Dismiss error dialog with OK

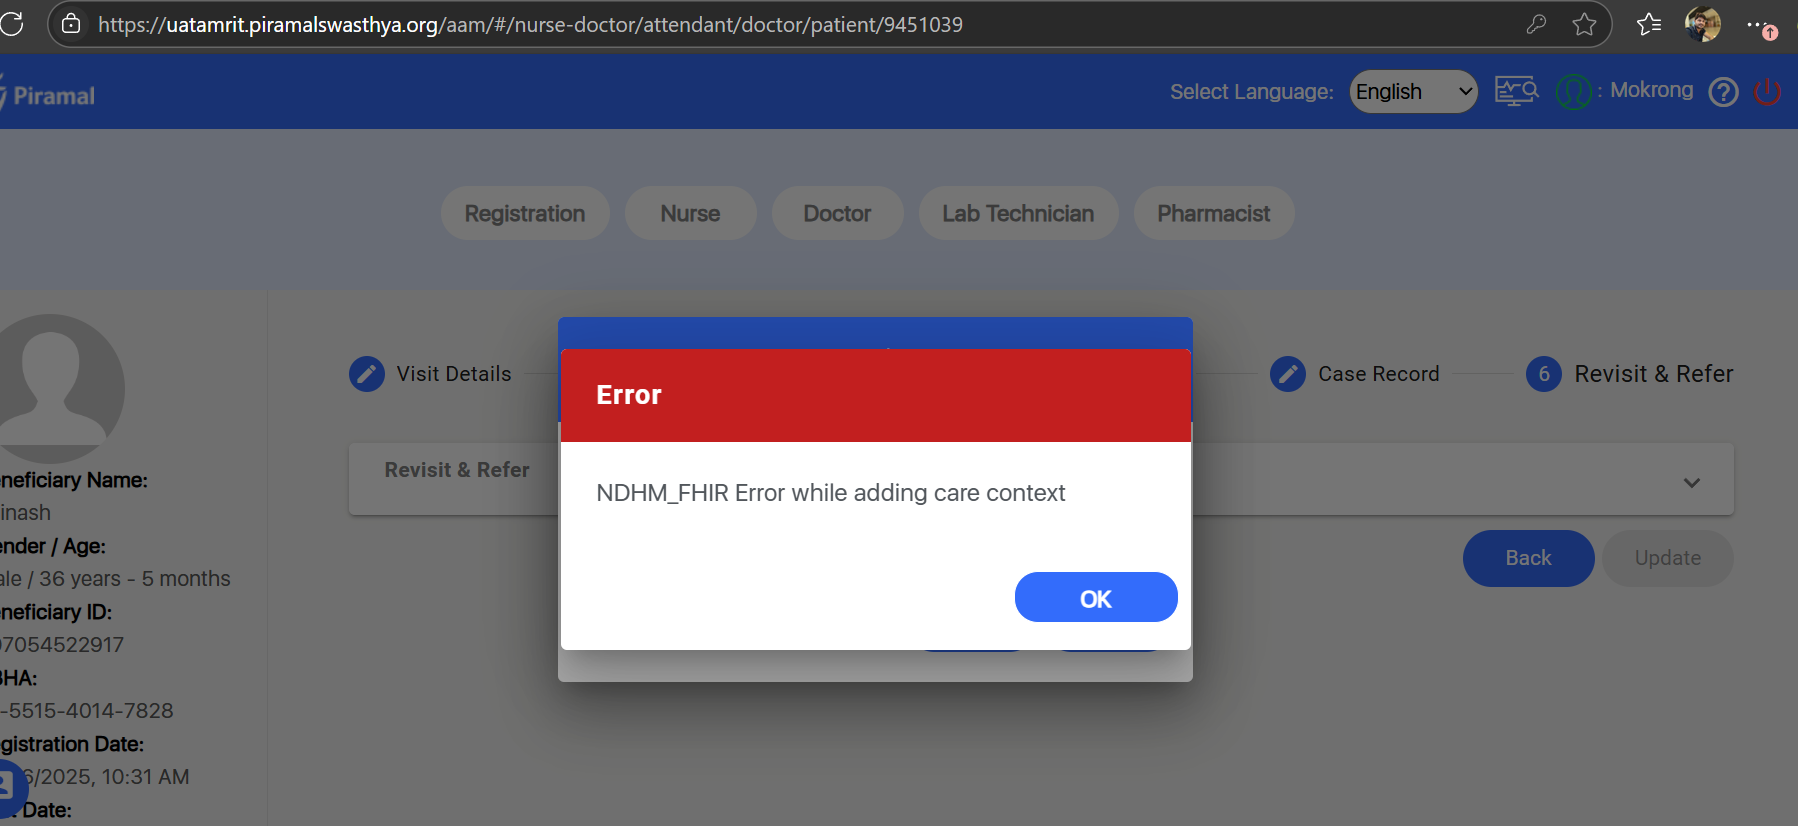point(1096,597)
